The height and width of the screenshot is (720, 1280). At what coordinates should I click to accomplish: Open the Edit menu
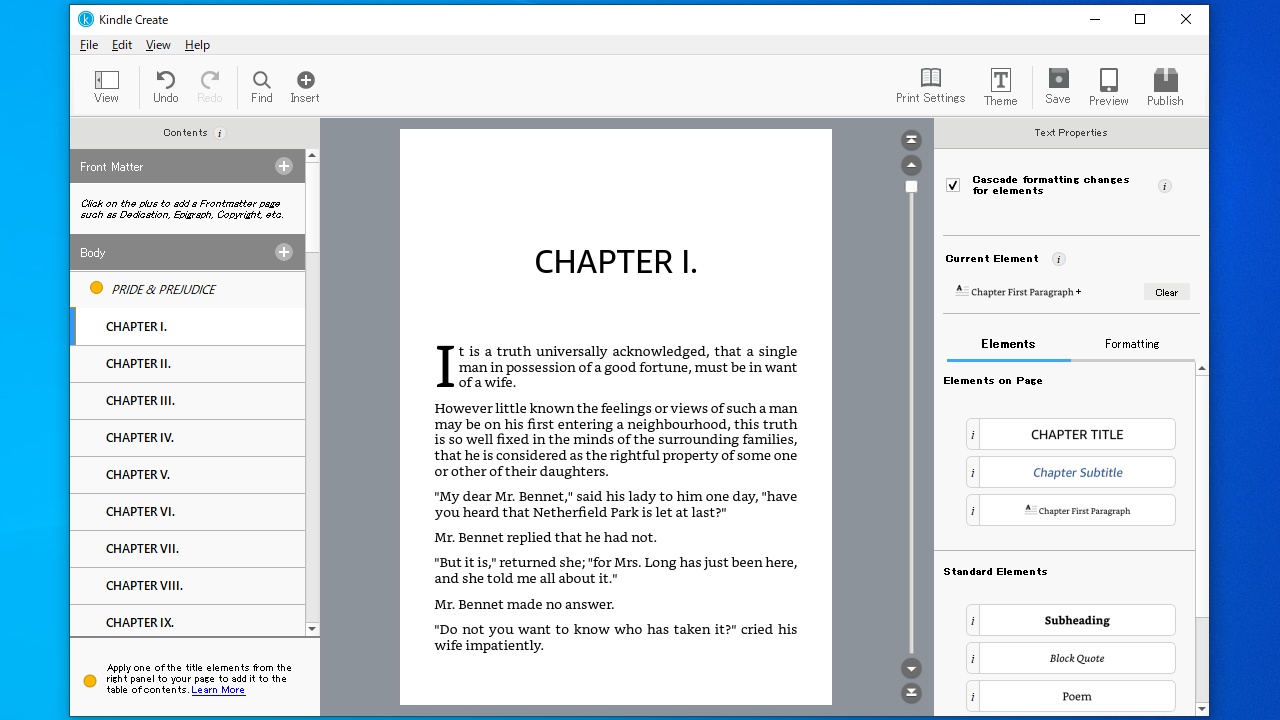tap(122, 45)
